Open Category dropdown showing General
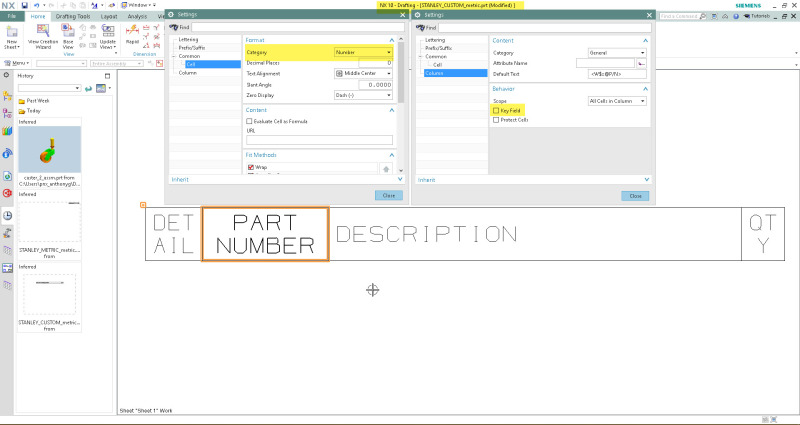800x425 pixels. tap(617, 53)
